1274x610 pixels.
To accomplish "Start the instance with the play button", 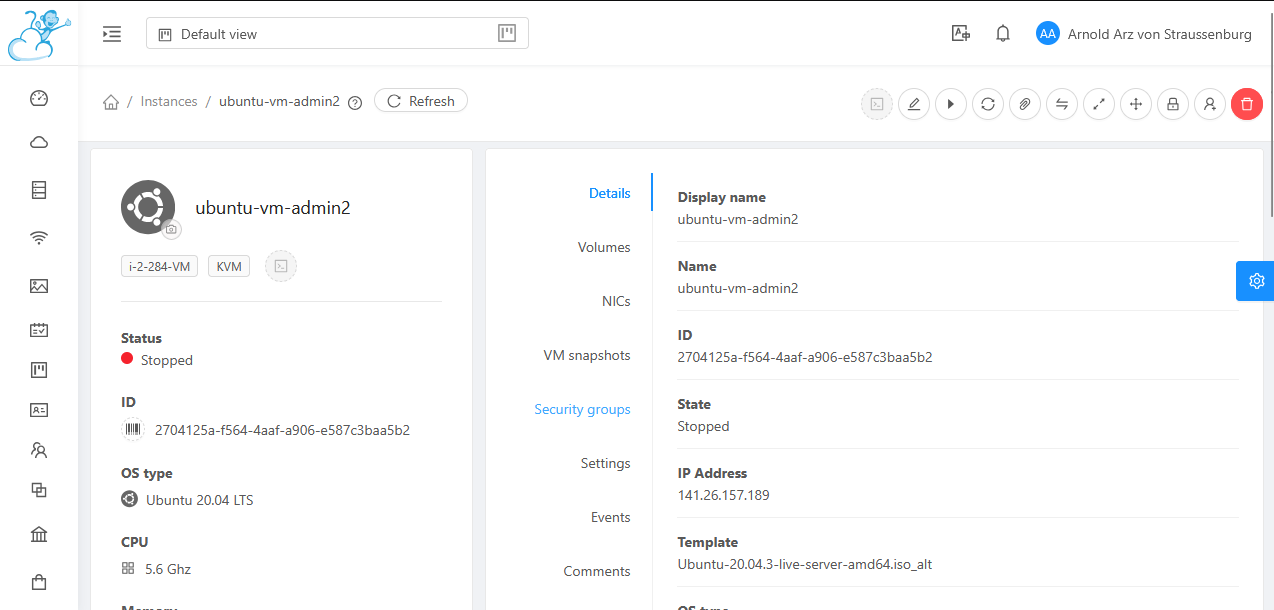I will click(951, 104).
